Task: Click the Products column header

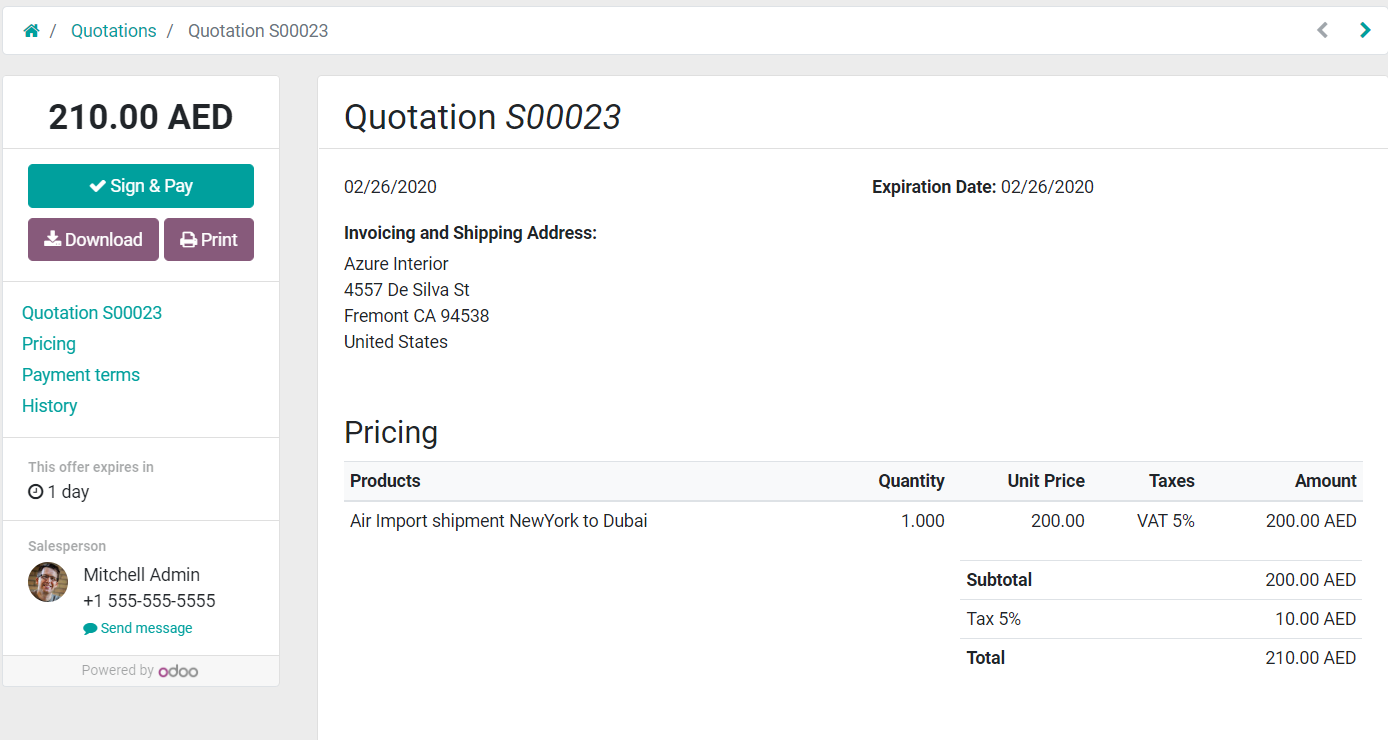Action: [385, 481]
